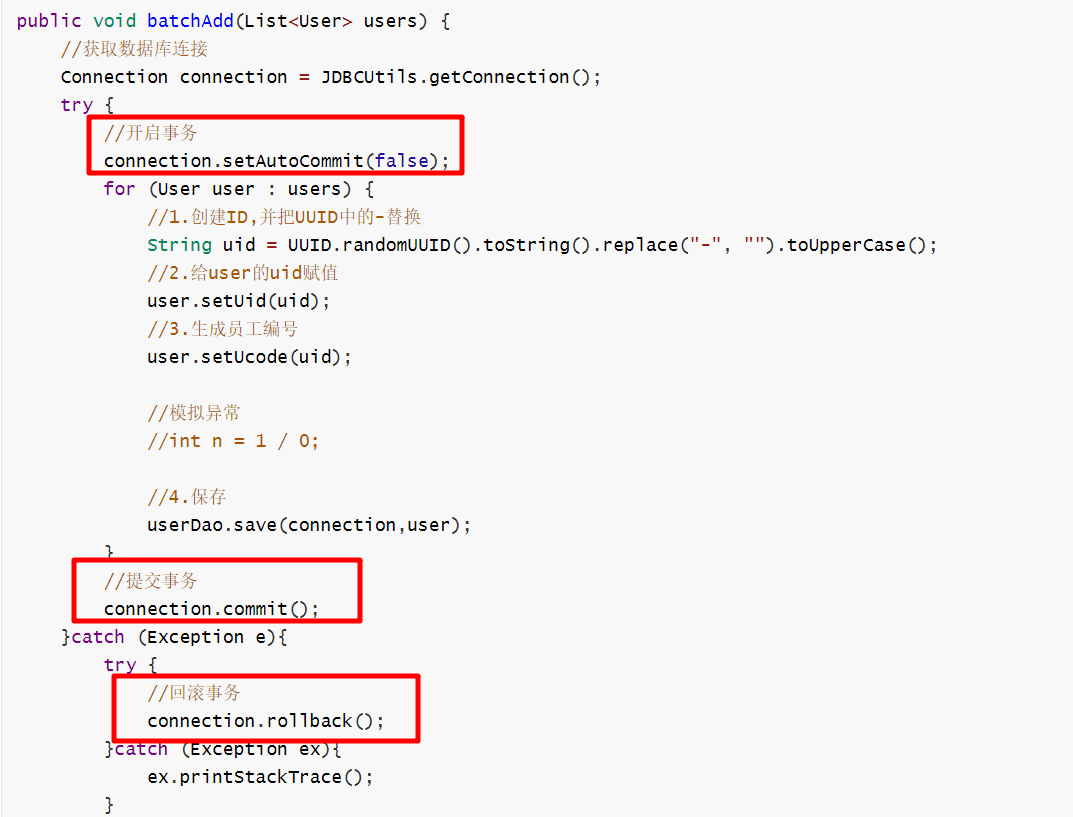The image size is (1073, 817).
Task: Click the commented int n = 1 / 0 line
Action: pos(233,440)
